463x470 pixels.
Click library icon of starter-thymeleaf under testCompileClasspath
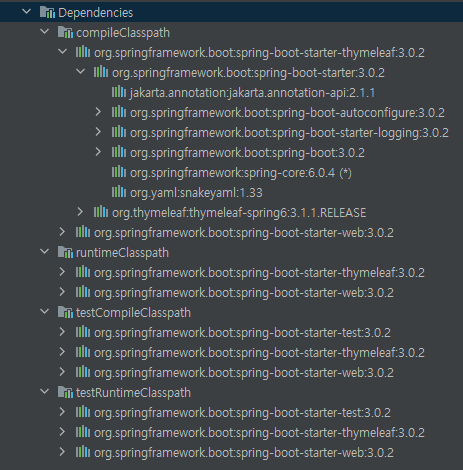pos(83,352)
